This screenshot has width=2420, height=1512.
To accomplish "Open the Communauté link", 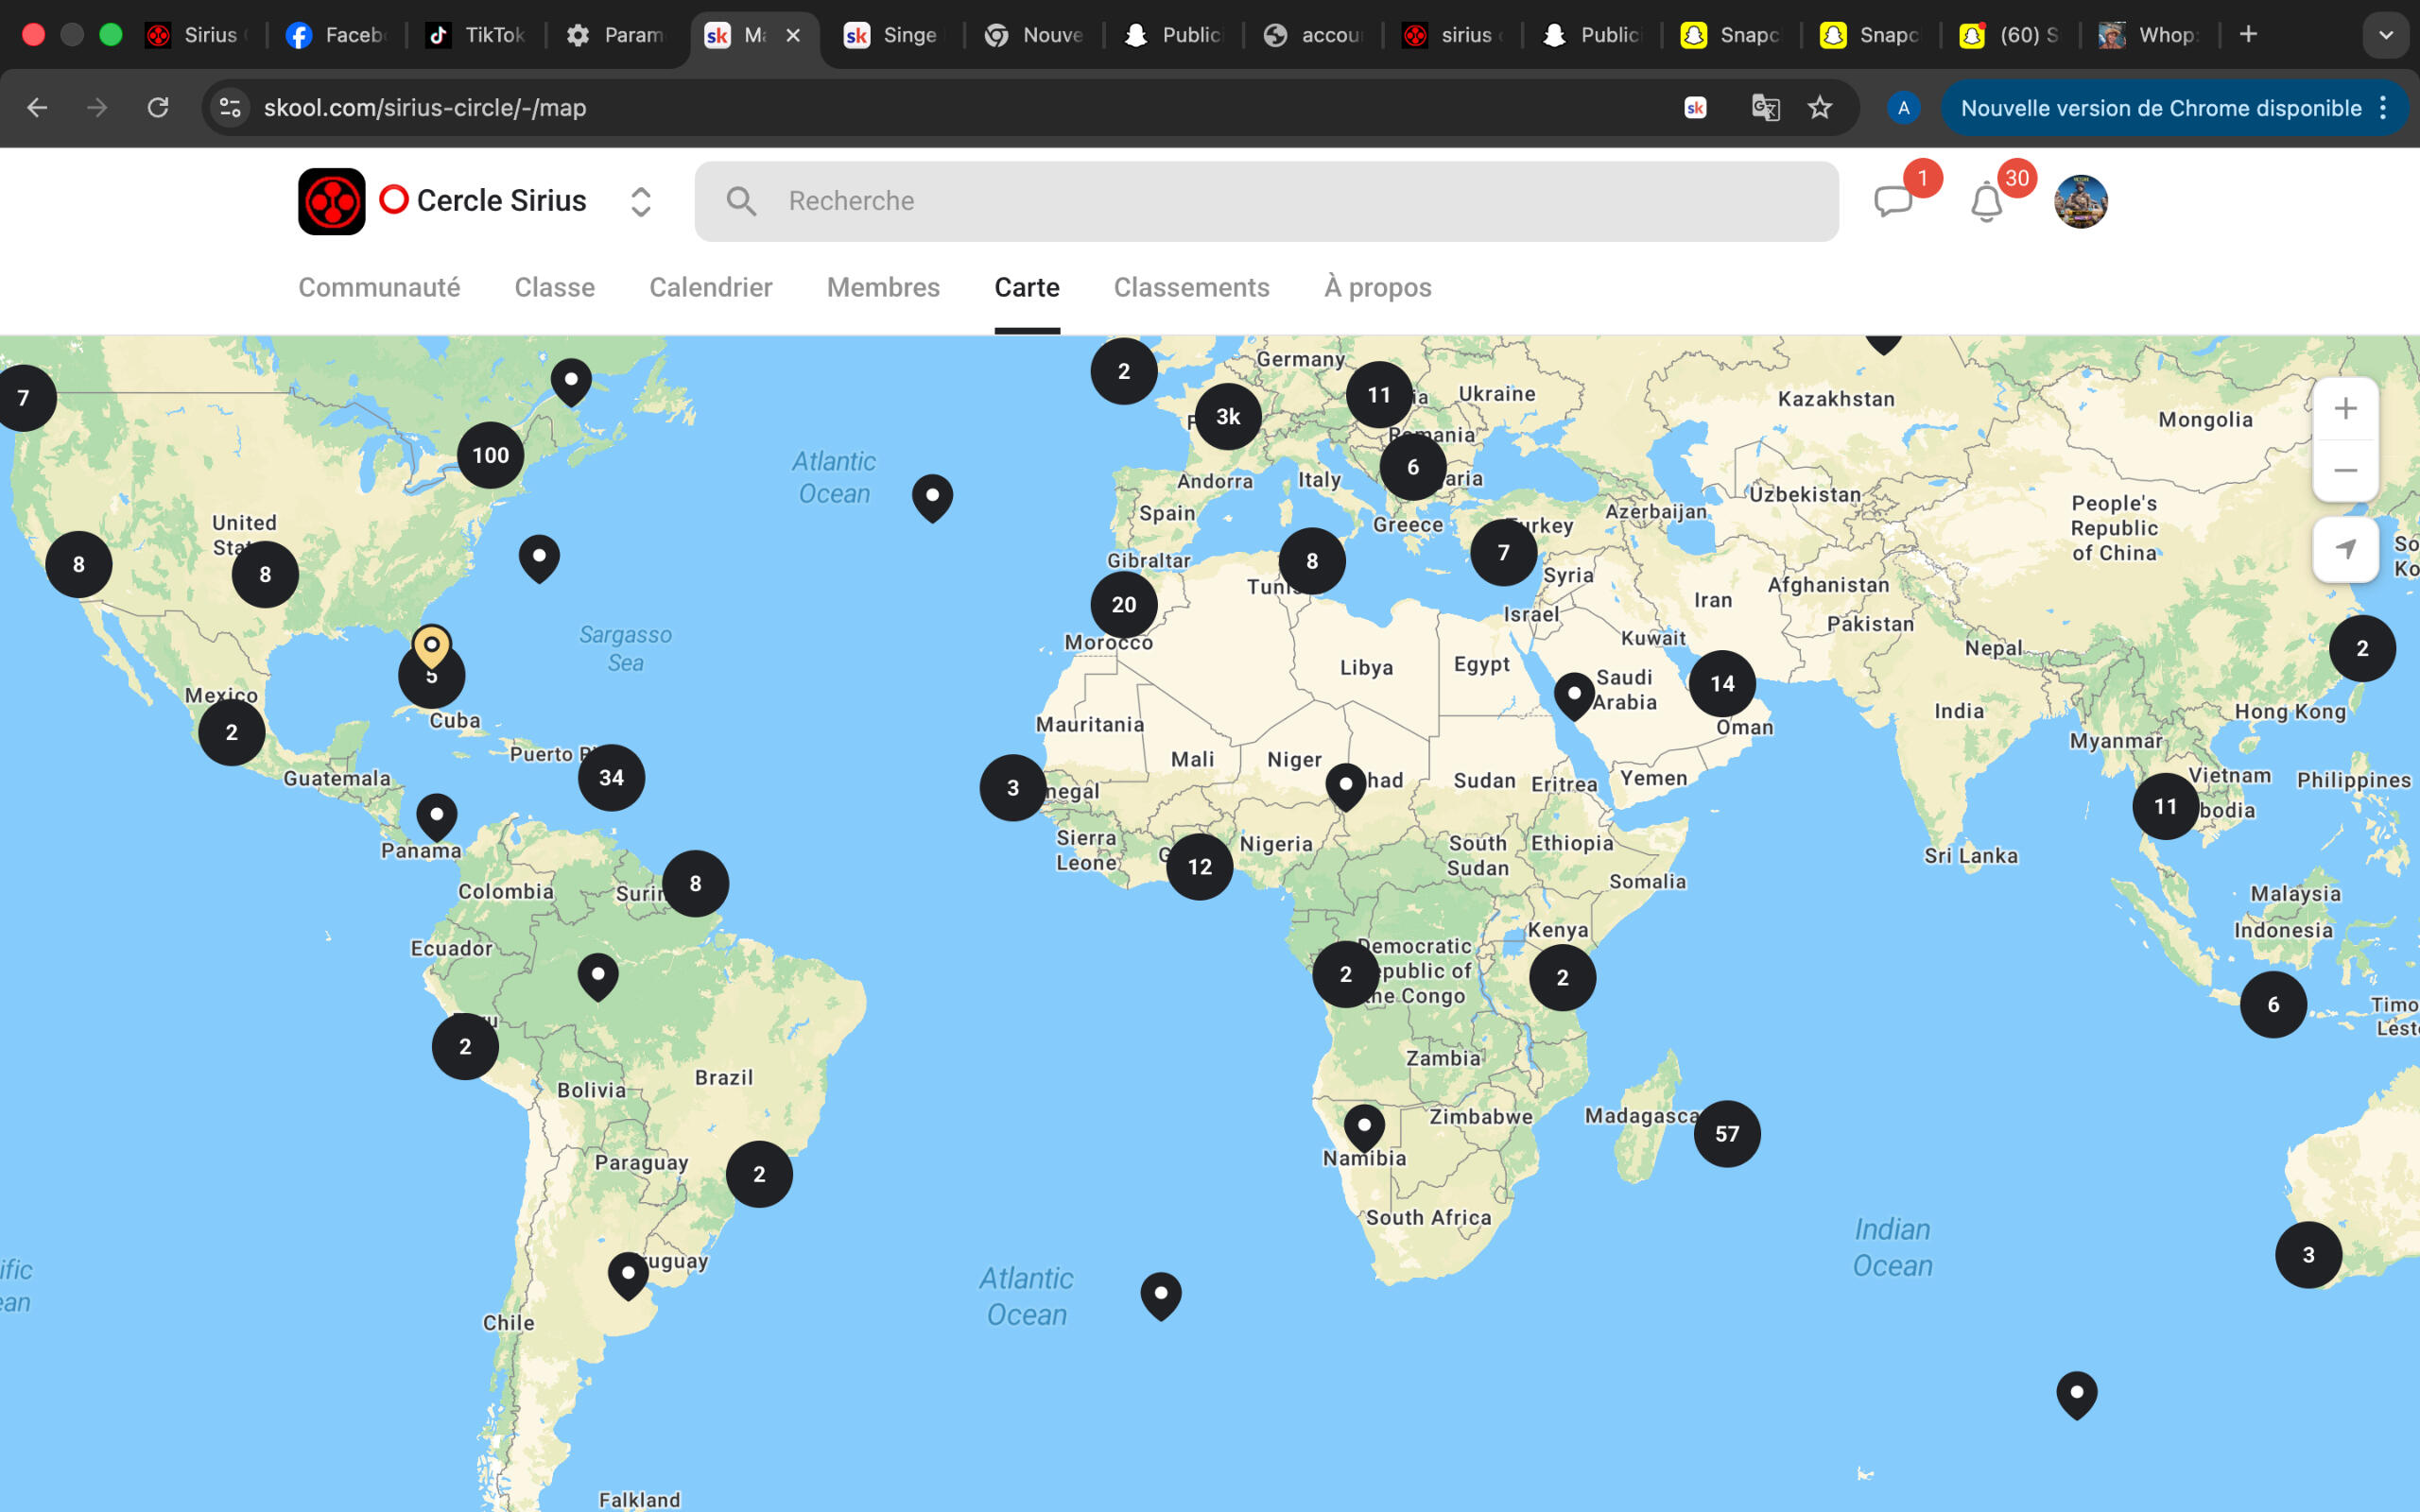I will click(379, 288).
